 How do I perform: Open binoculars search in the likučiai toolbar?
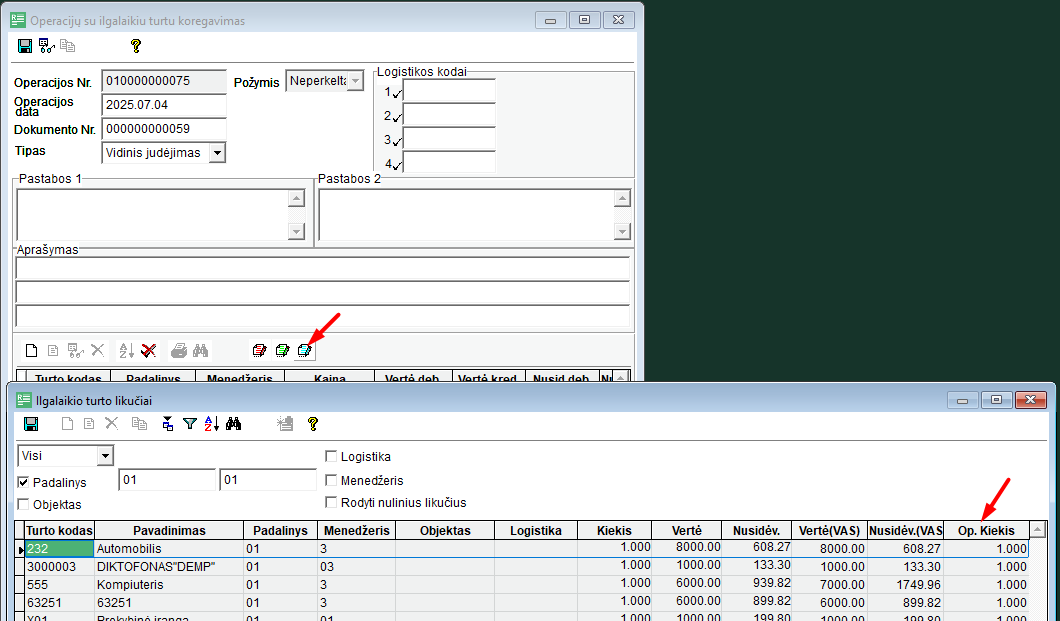pos(234,424)
